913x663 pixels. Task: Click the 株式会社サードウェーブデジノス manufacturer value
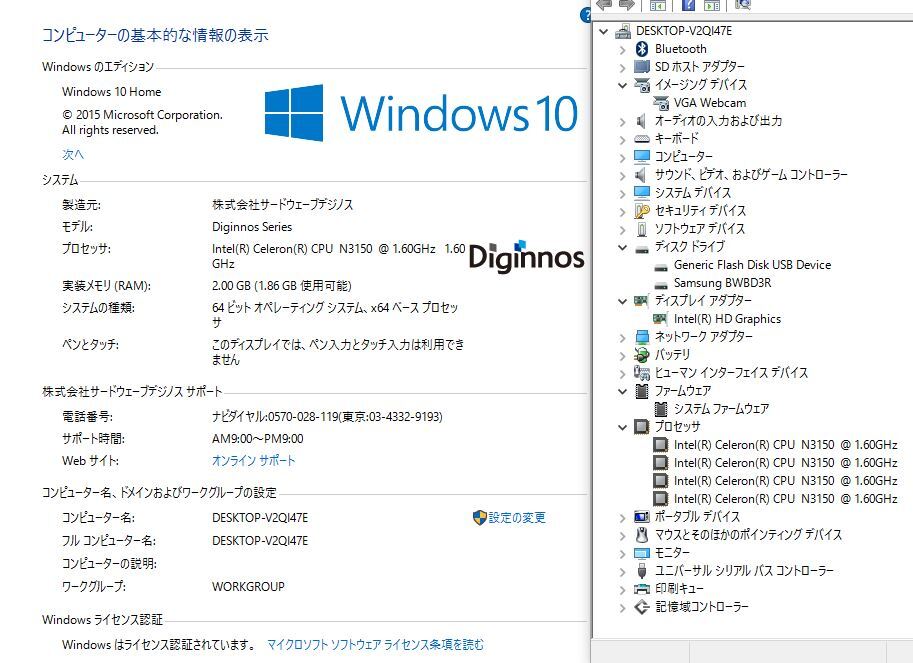282,204
